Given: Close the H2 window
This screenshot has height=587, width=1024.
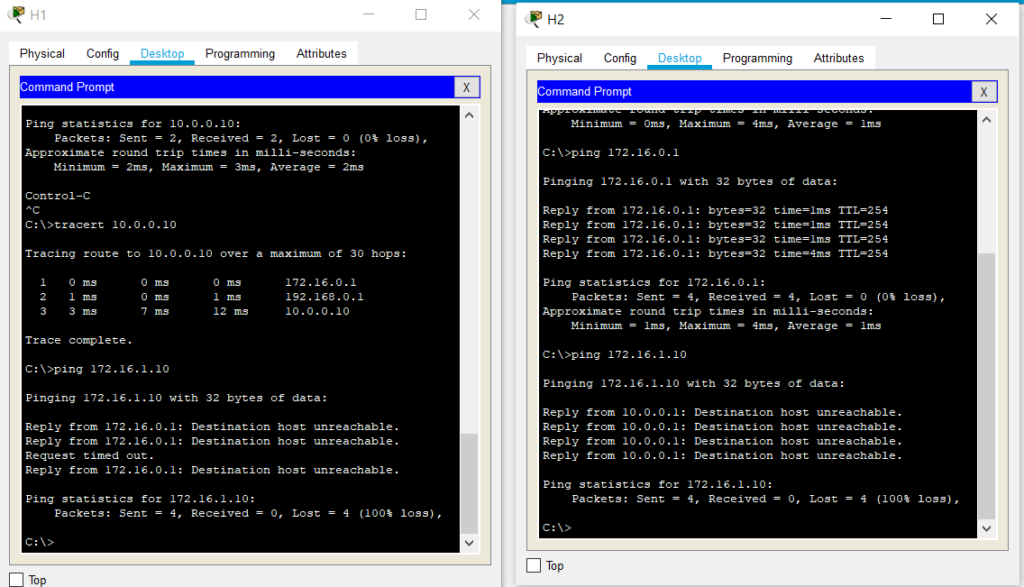Looking at the screenshot, I should [x=991, y=19].
